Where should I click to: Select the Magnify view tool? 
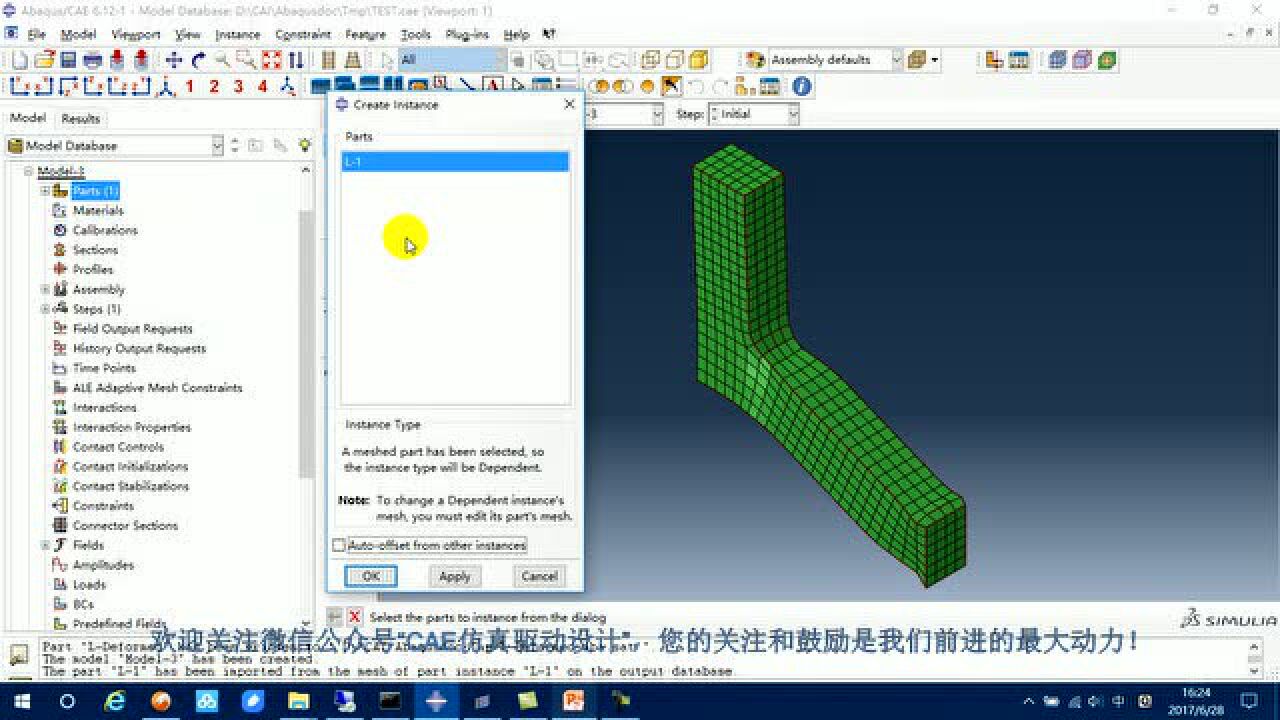(222, 60)
